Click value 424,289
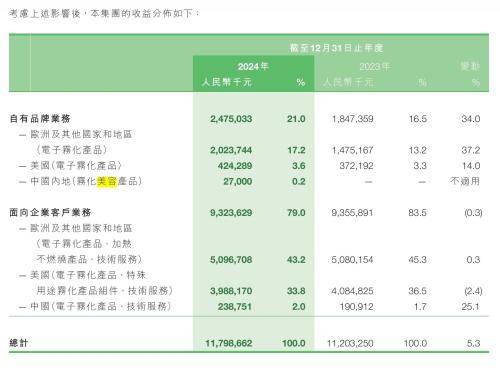Image resolution: width=500 pixels, height=368 pixels. click(235, 166)
